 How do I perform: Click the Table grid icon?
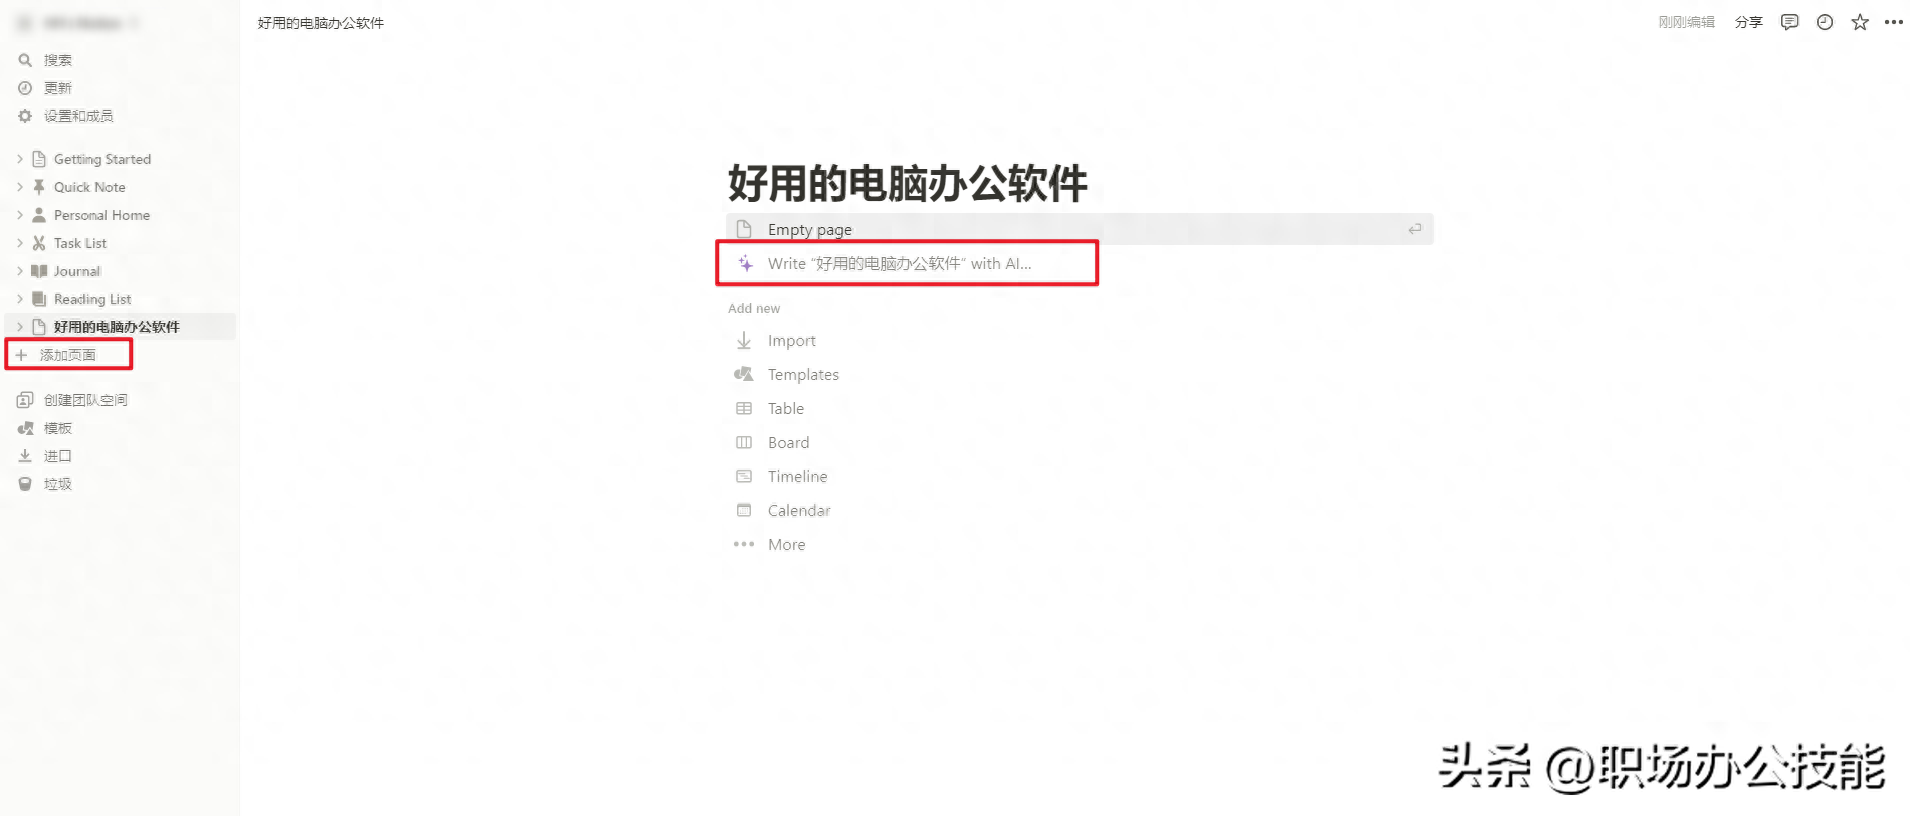coord(744,408)
